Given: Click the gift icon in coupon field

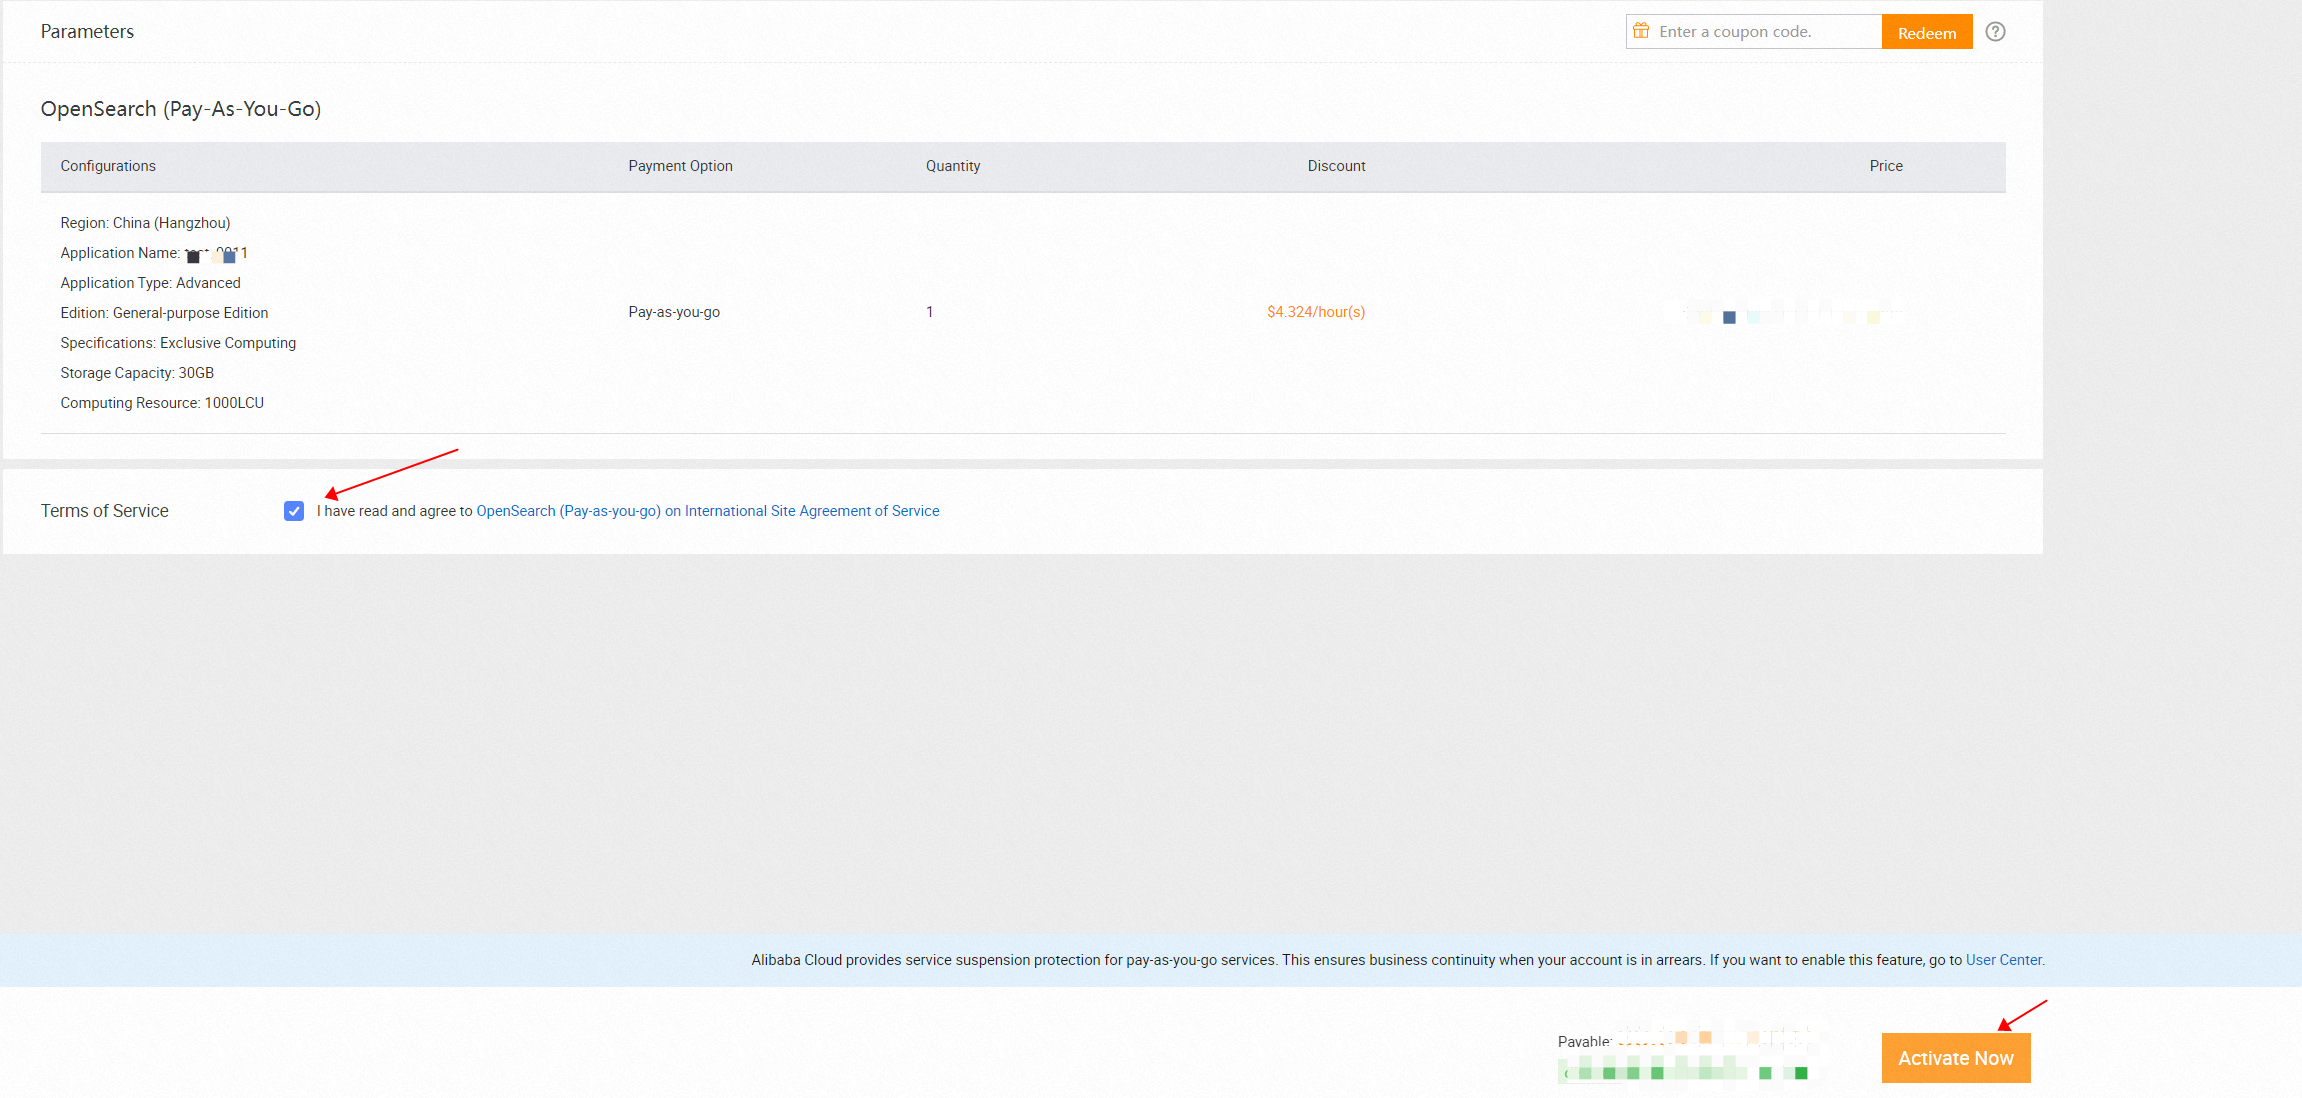Looking at the screenshot, I should click(x=1641, y=31).
